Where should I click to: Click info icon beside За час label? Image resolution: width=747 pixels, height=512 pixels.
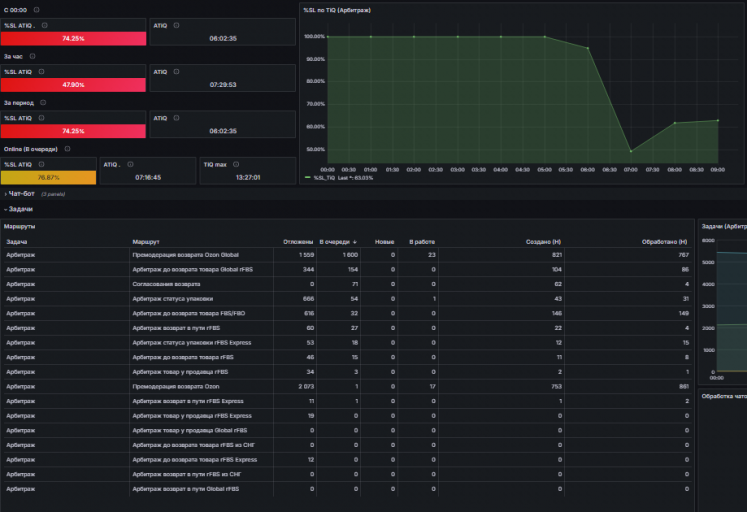click(x=32, y=56)
